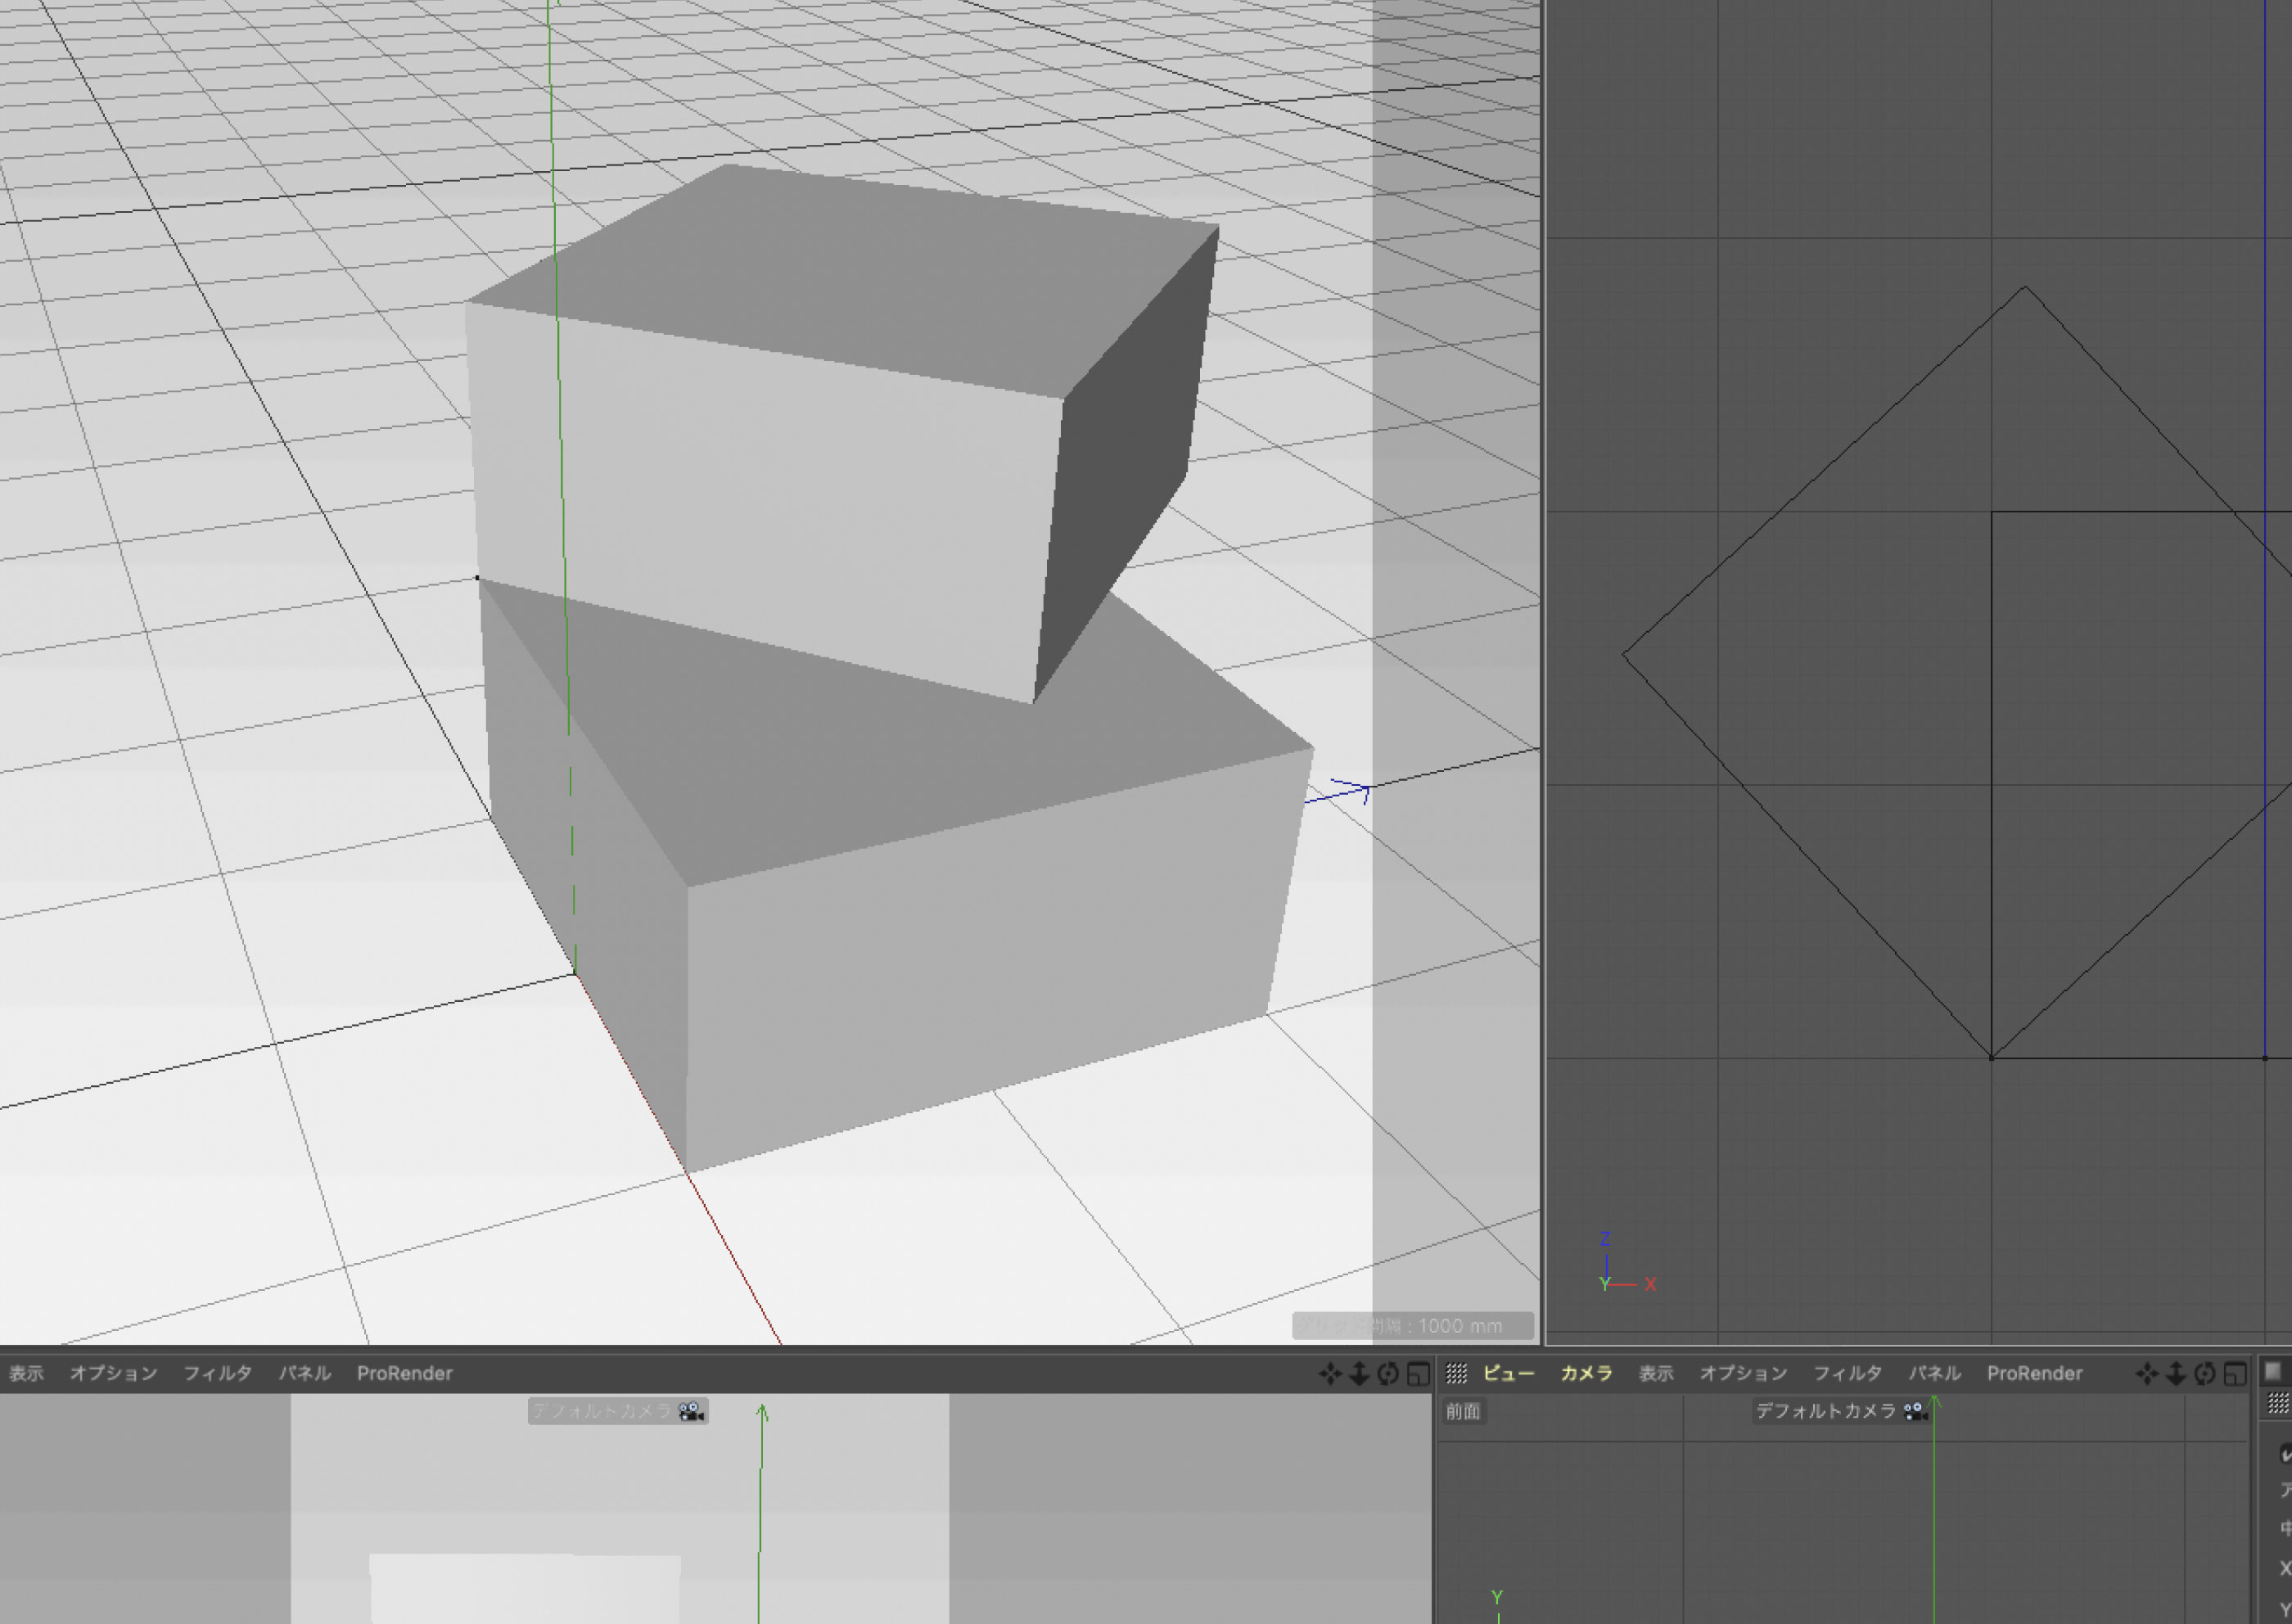The image size is (2292, 1624).
Task: Click the pan camera icon in the 前面 viewport header
Action: tap(2146, 1374)
